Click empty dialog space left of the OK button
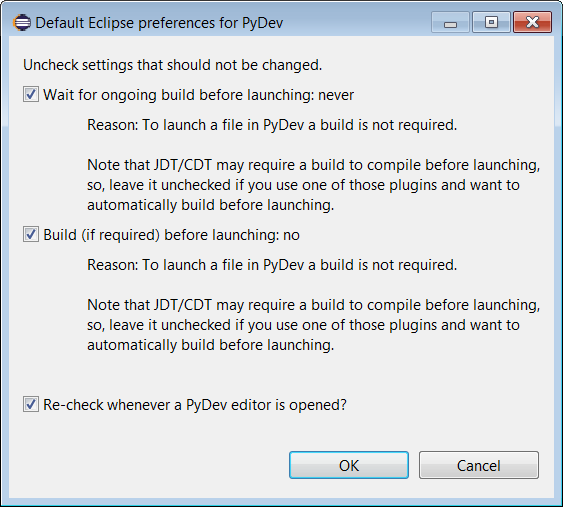Viewport: 563px width, 507px height. (151, 465)
